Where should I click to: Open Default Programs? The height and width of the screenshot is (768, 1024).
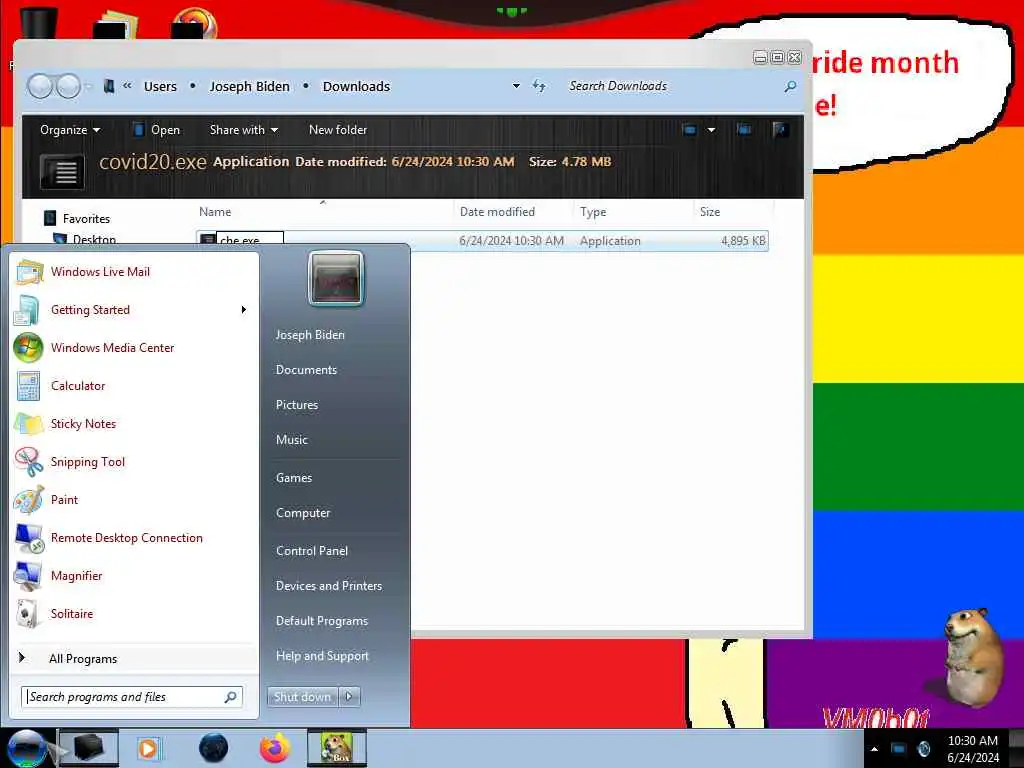coord(322,621)
